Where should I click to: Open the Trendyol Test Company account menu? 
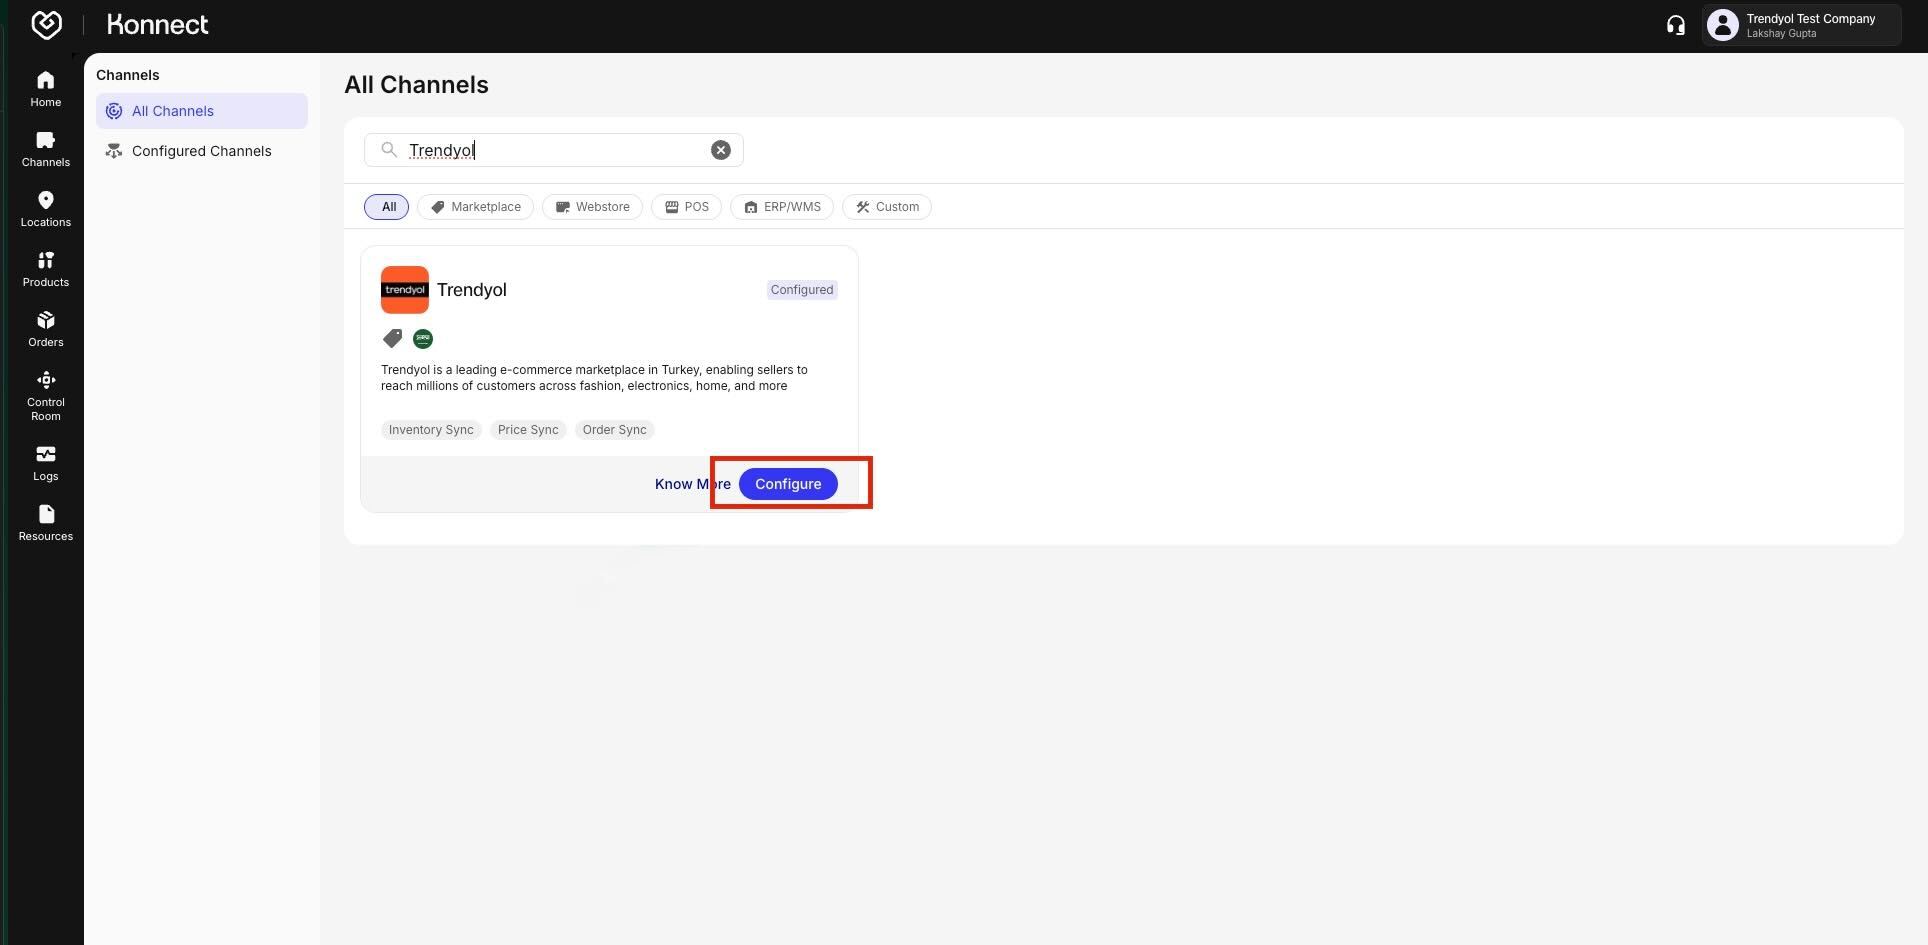pos(1801,25)
